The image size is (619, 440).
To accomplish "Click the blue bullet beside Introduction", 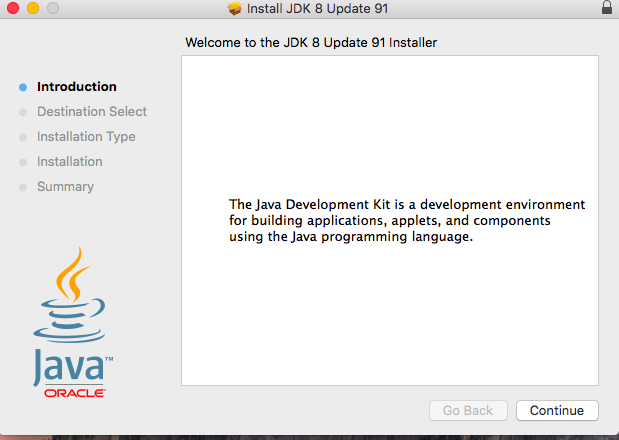I will [x=23, y=87].
